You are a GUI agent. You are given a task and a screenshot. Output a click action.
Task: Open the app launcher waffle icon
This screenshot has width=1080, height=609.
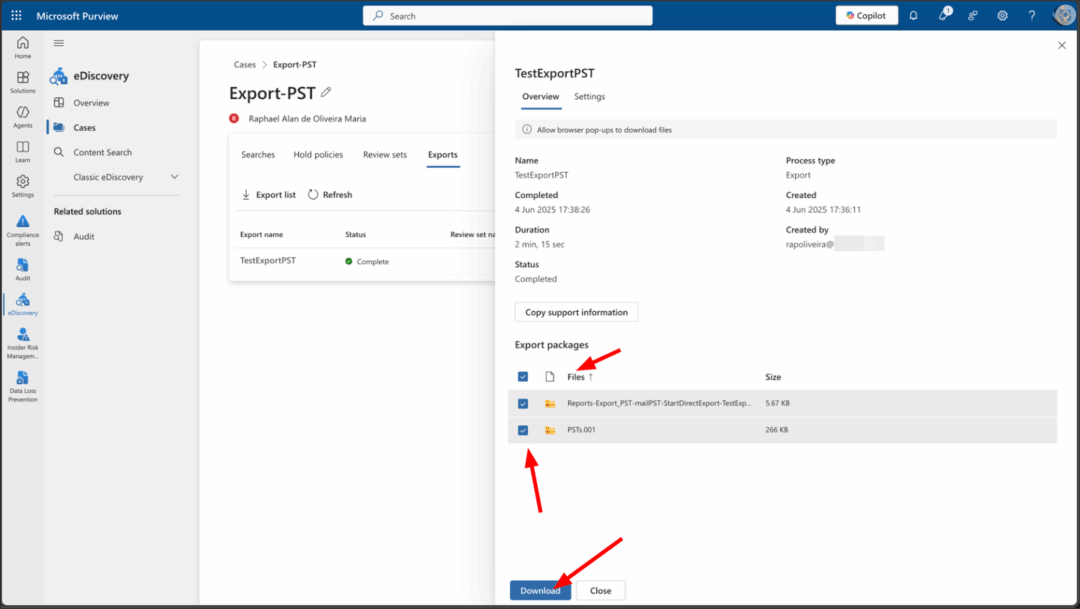17,15
